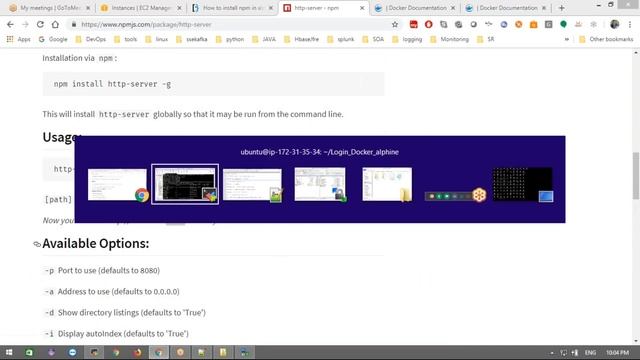This screenshot has height=360, width=640.
Task: Select the terminal window thumbnail in switcher
Action: click(185, 184)
